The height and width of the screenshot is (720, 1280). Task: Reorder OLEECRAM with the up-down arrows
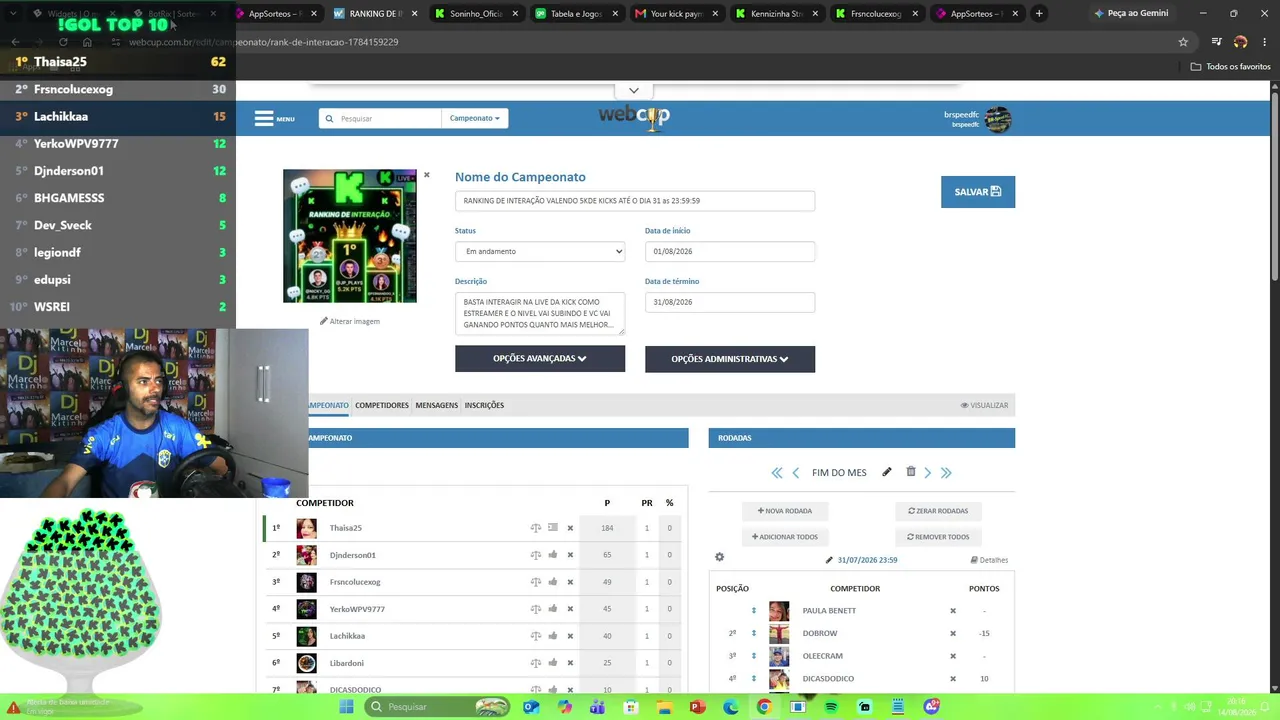754,656
